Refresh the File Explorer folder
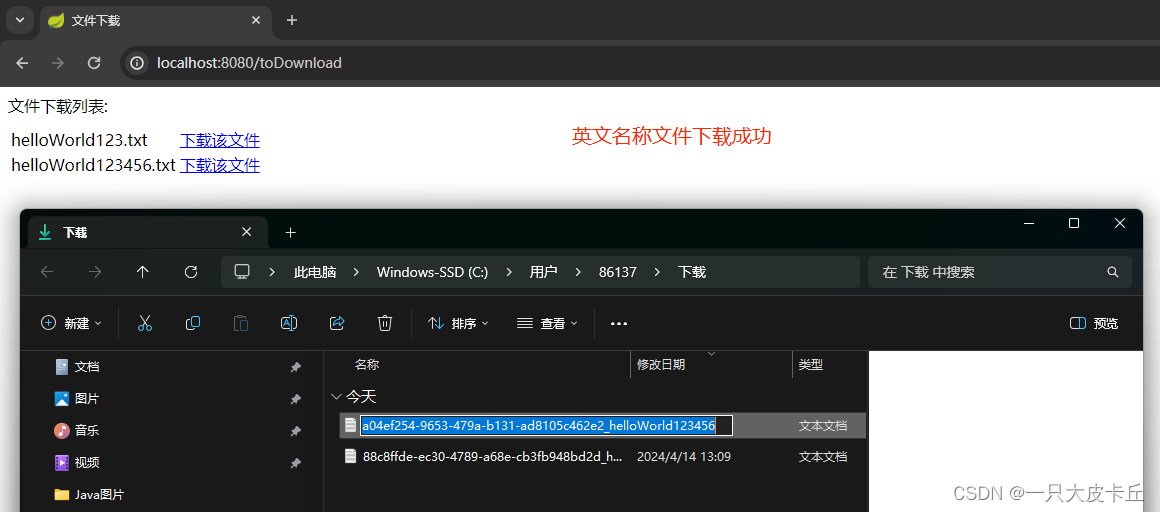The height and width of the screenshot is (512, 1160). coord(191,272)
